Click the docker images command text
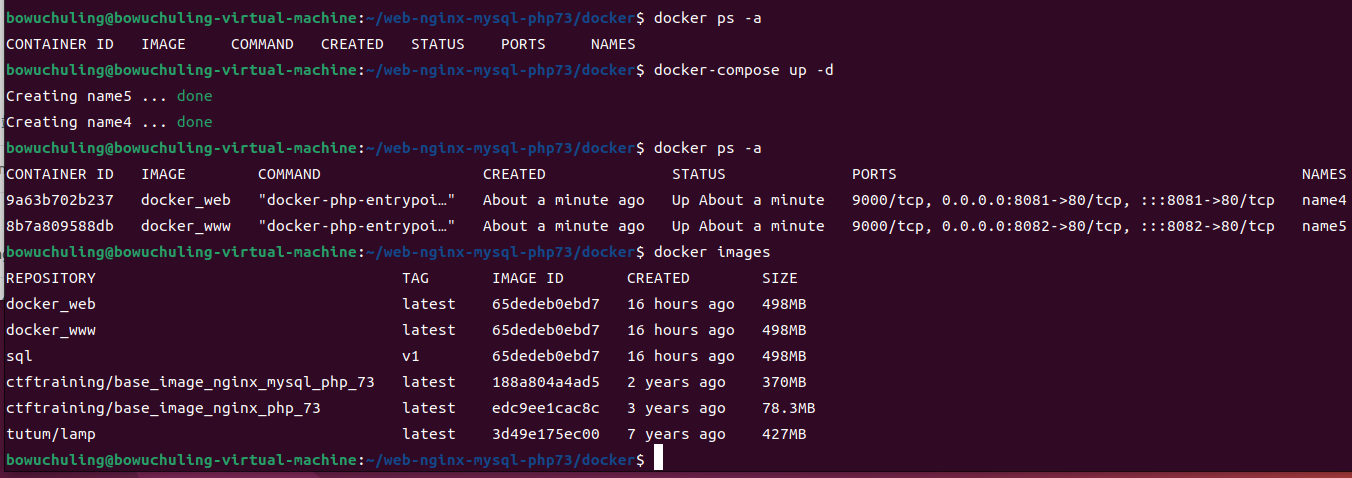This screenshot has width=1352, height=478. click(x=712, y=252)
